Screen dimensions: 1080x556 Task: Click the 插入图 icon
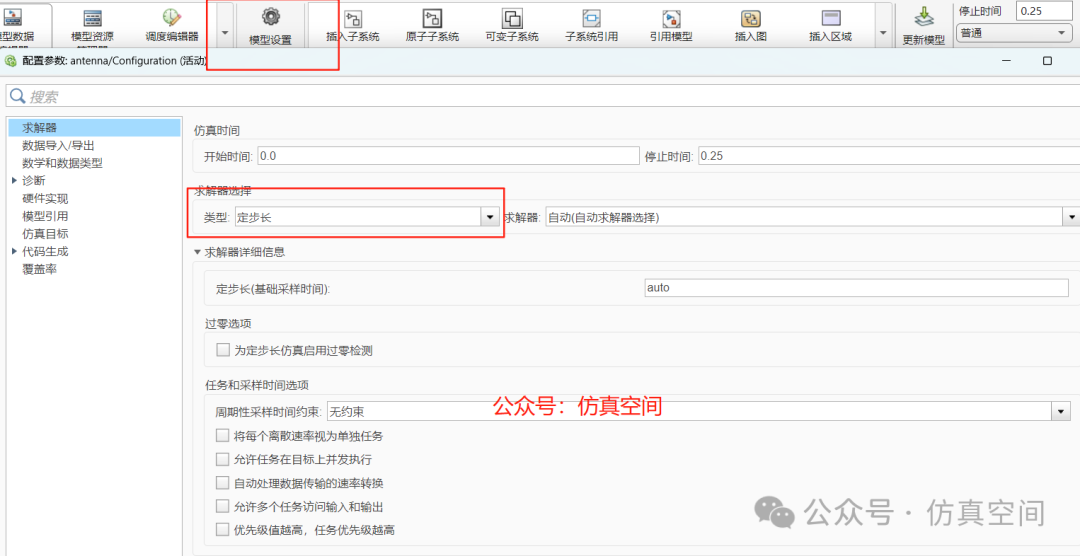750,19
